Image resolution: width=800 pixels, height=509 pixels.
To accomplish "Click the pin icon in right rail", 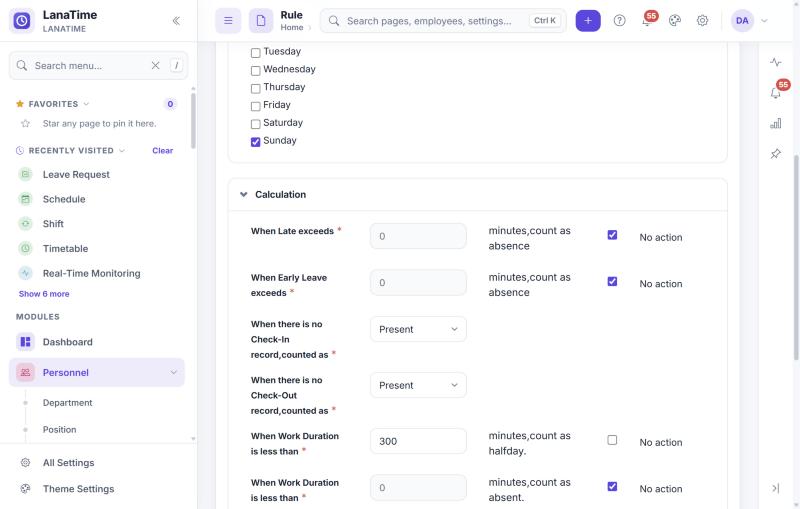I will 776,154.
